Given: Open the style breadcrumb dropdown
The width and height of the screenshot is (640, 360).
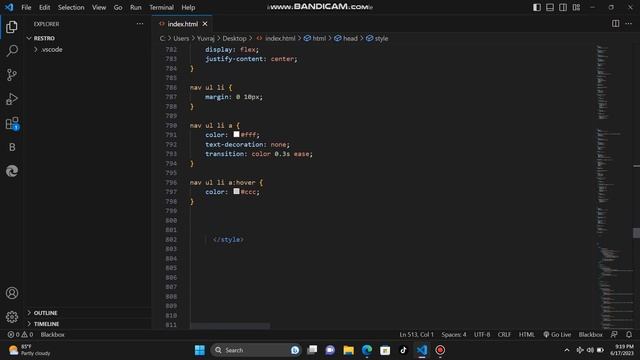Looking at the screenshot, I should [x=377, y=38].
